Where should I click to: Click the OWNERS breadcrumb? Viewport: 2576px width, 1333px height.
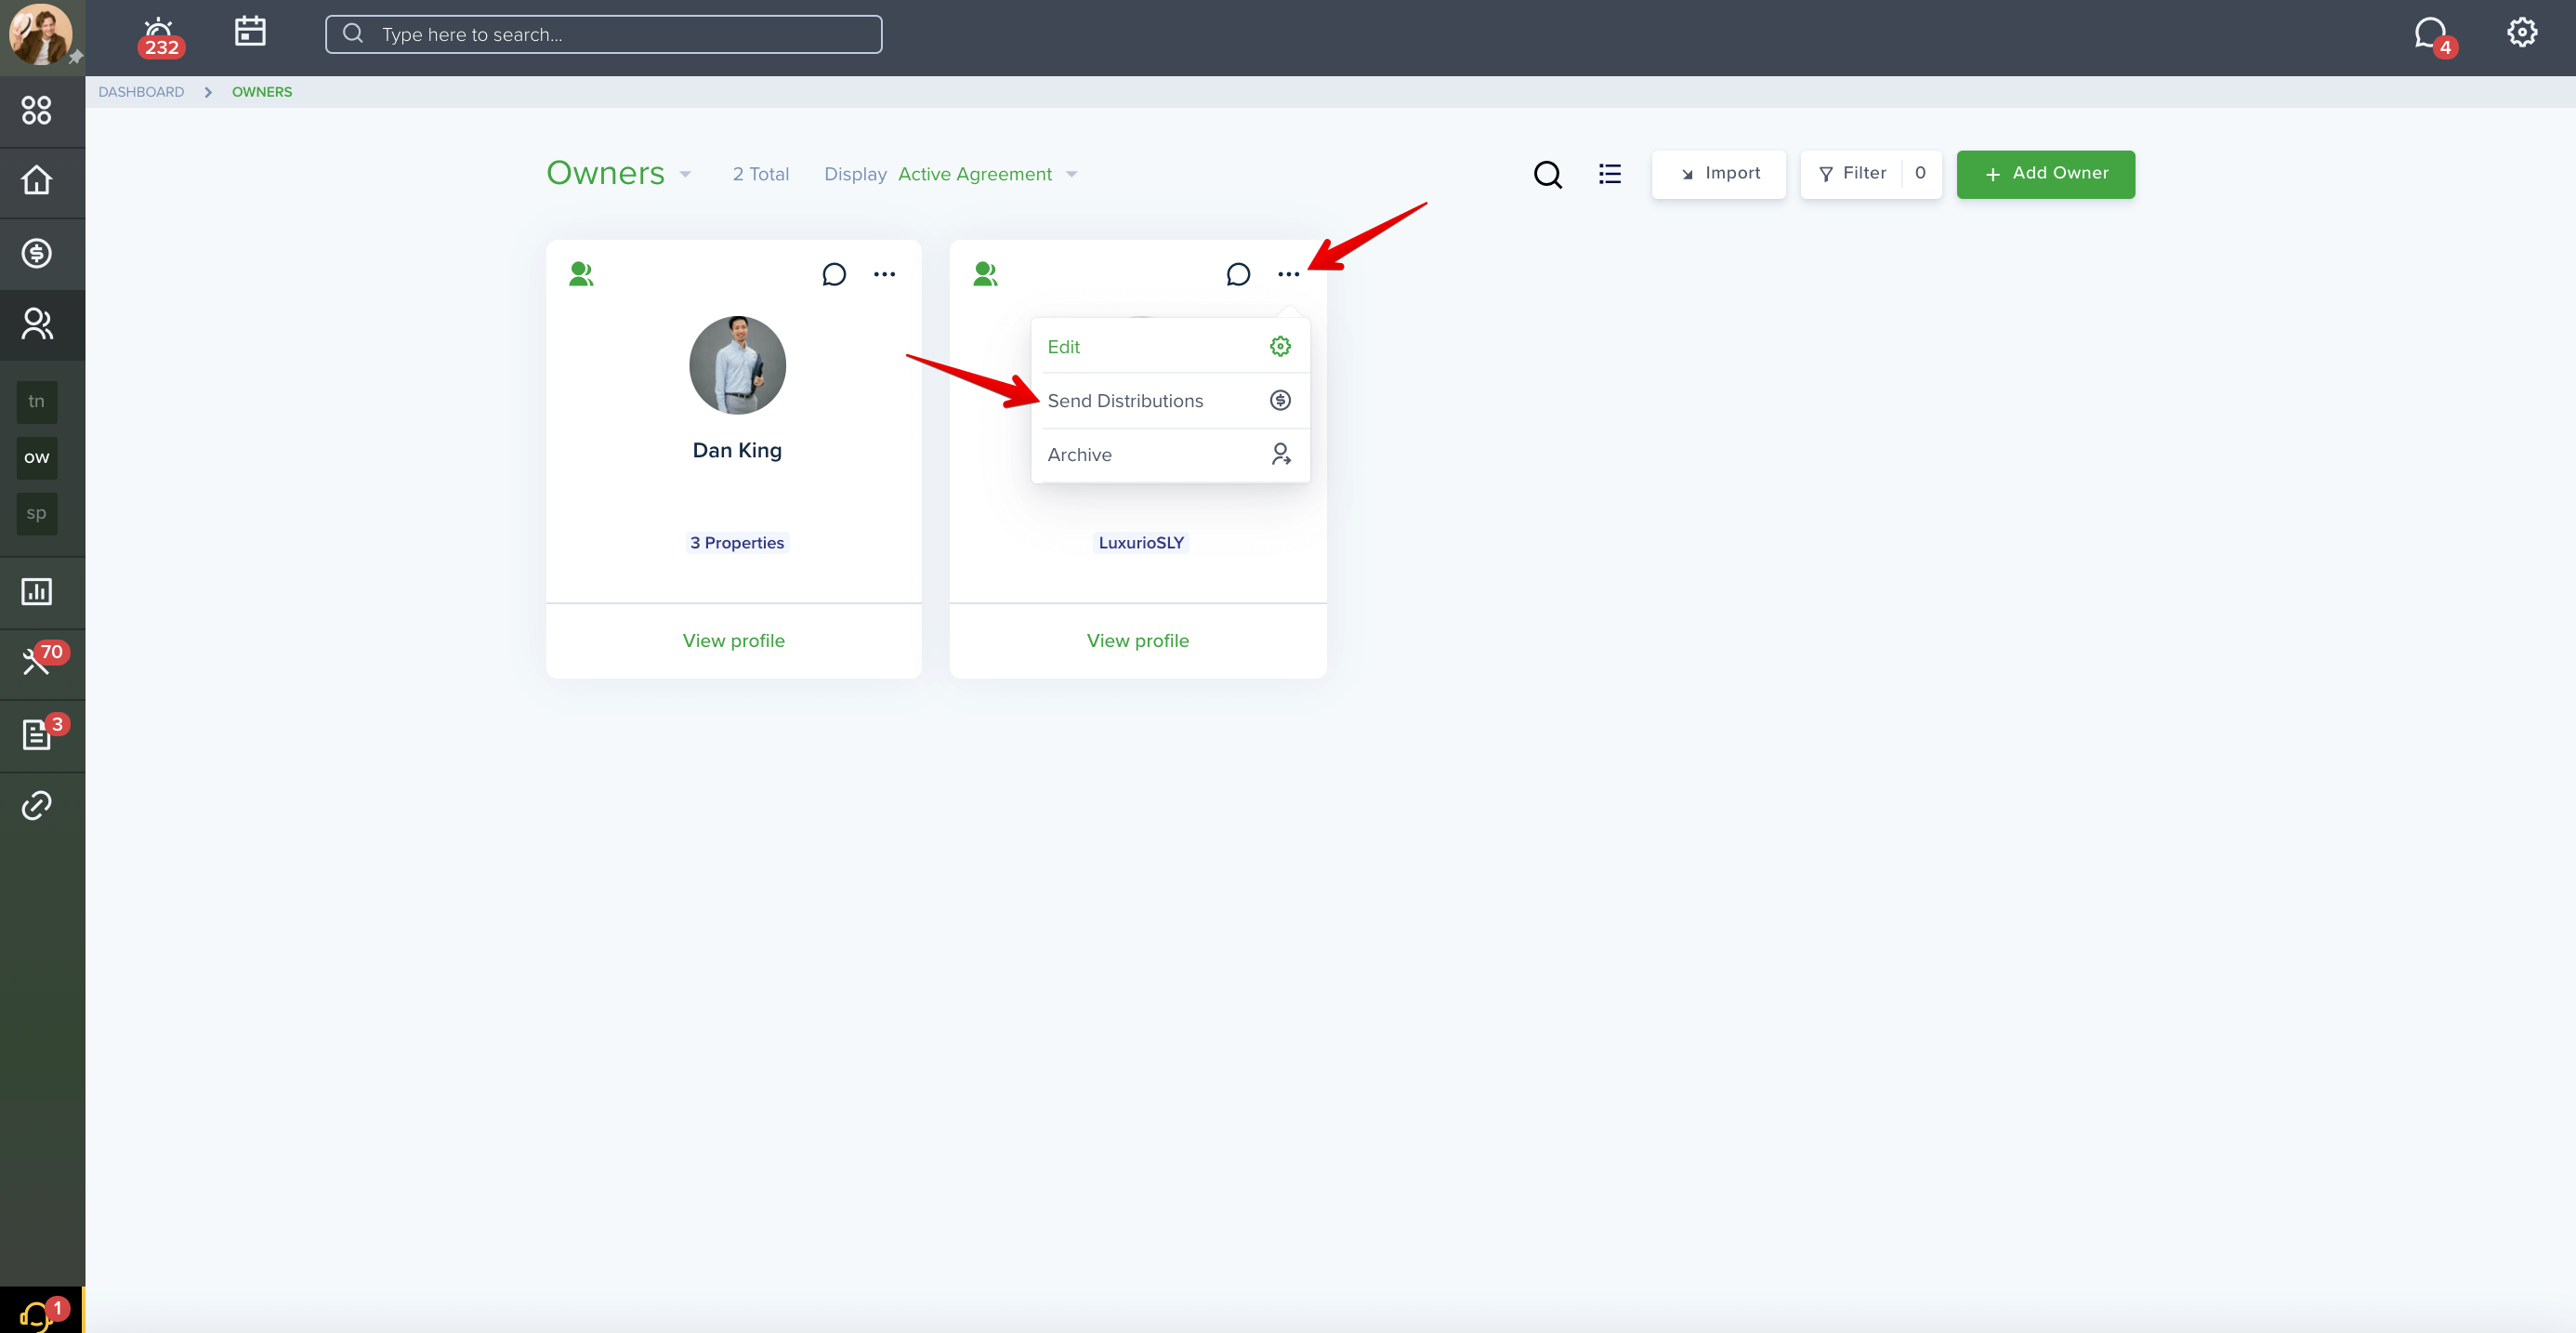262,92
